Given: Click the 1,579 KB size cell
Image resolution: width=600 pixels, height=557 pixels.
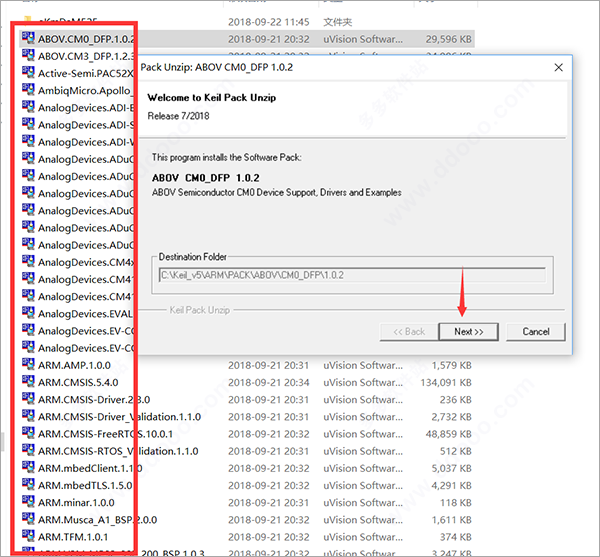Looking at the screenshot, I should click(x=452, y=365).
